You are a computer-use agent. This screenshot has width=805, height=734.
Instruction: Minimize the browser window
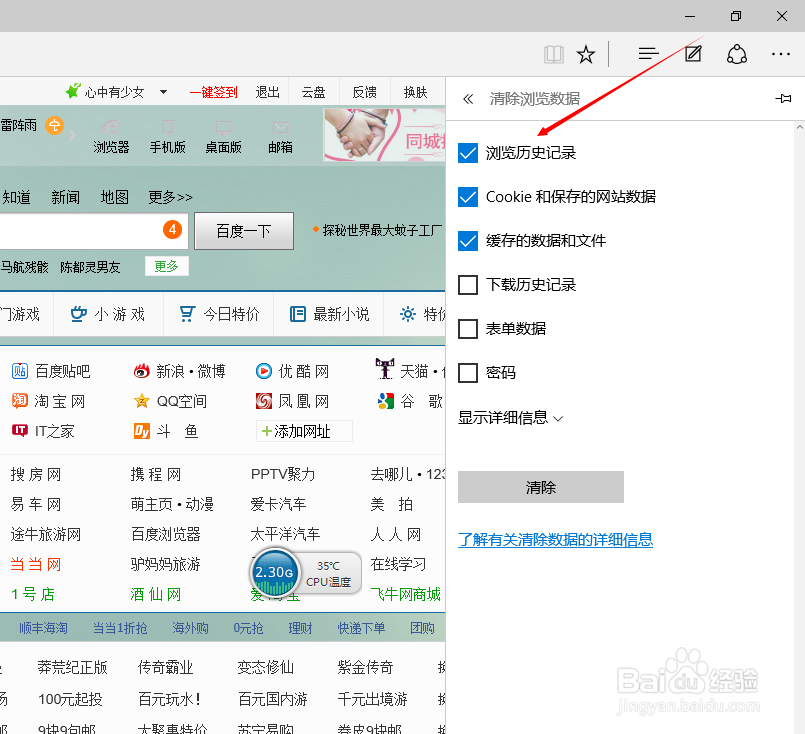[690, 16]
